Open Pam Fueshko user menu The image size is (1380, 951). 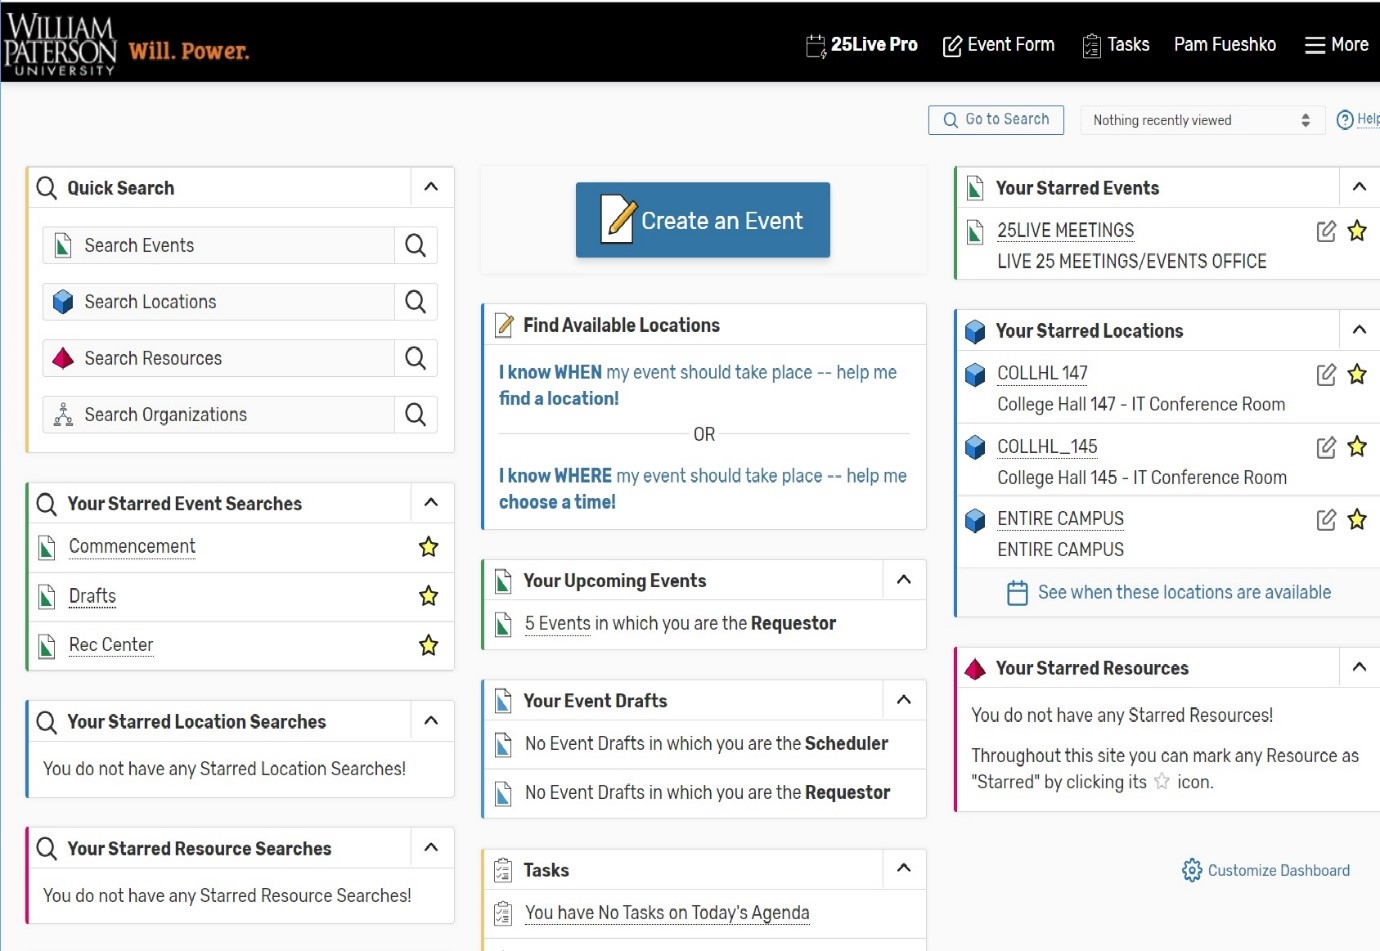1225,45
